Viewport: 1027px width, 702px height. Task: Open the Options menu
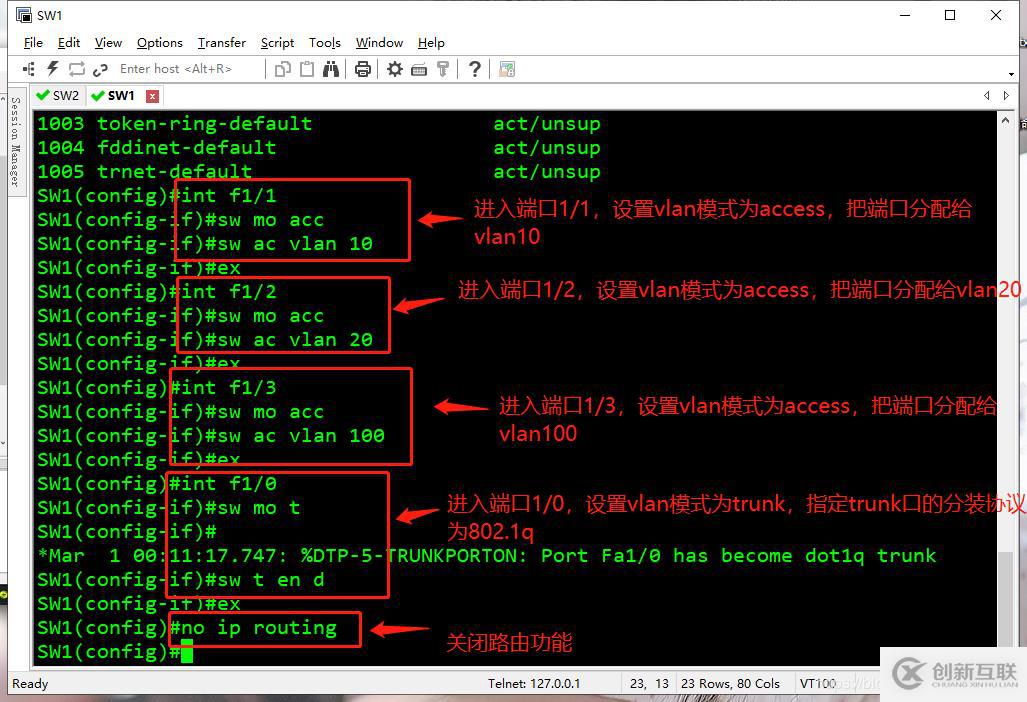coord(160,43)
